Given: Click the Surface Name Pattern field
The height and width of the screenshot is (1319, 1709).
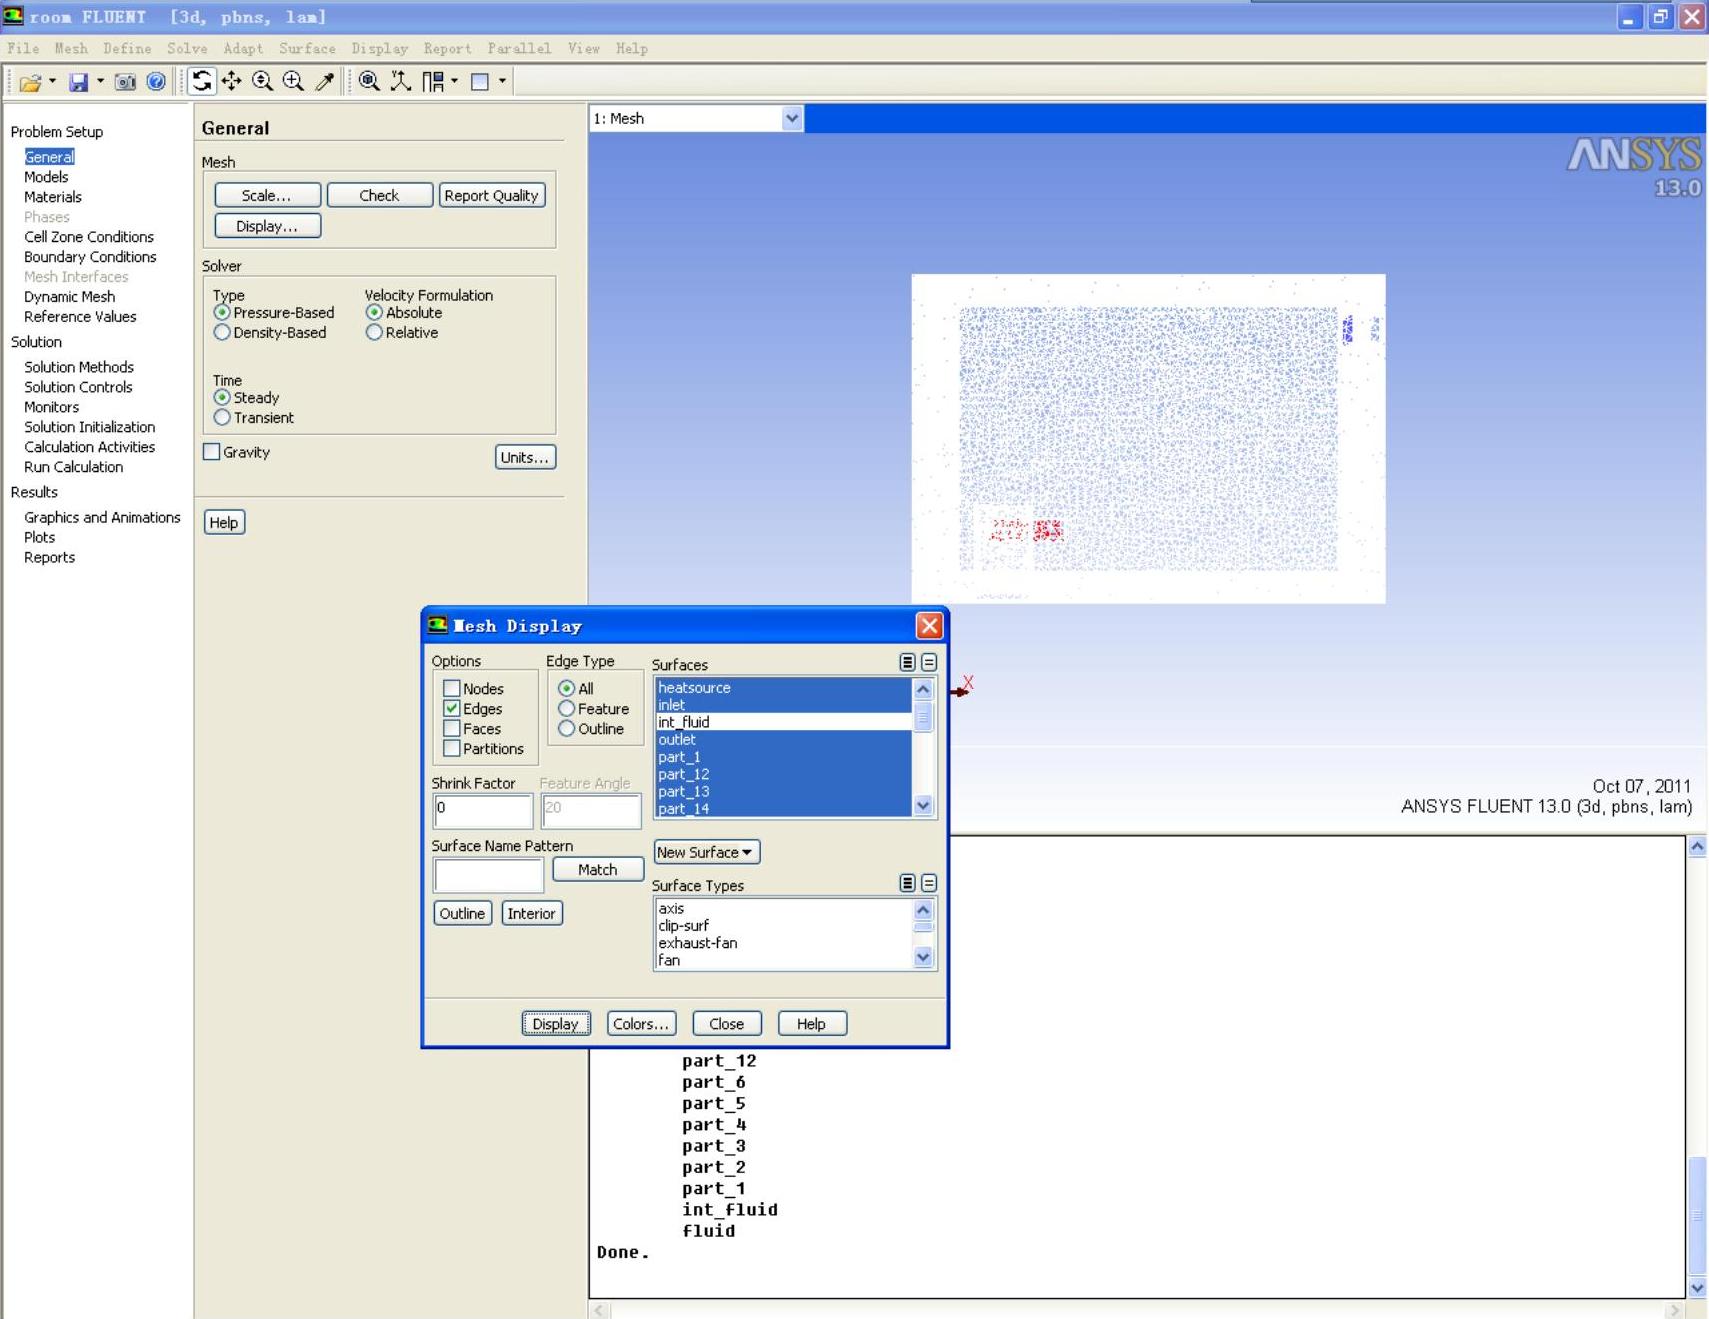Looking at the screenshot, I should coord(488,875).
